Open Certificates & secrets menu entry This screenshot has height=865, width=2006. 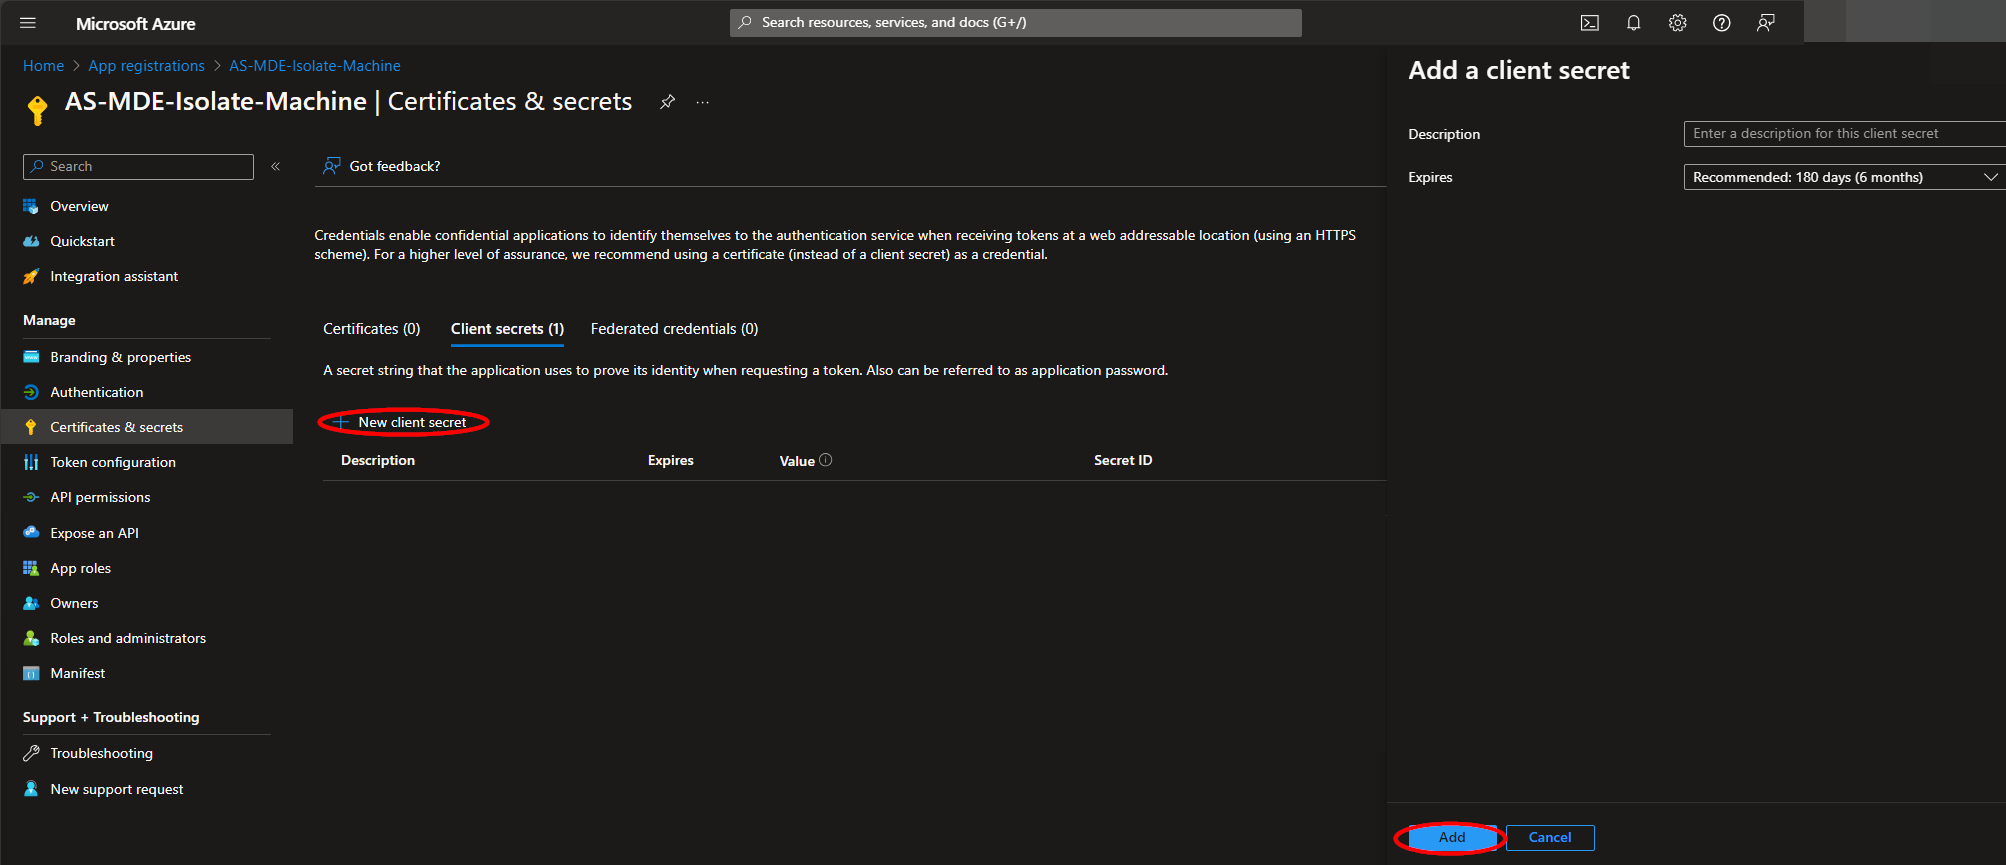coord(147,427)
